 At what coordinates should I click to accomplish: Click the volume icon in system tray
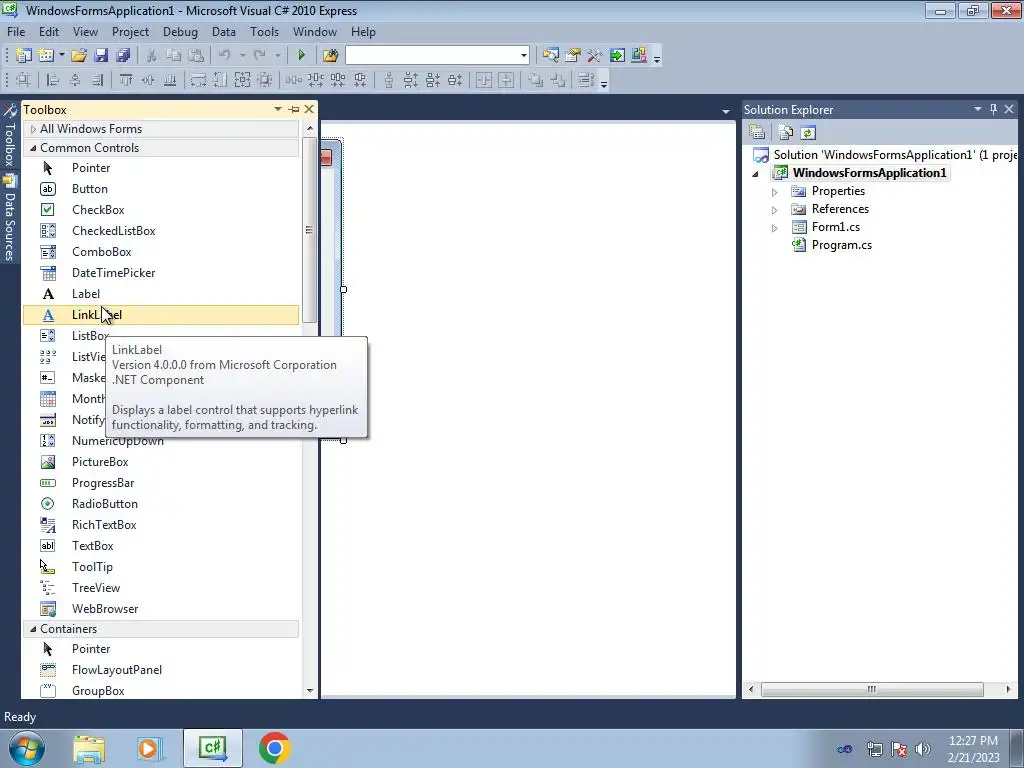tap(923, 749)
